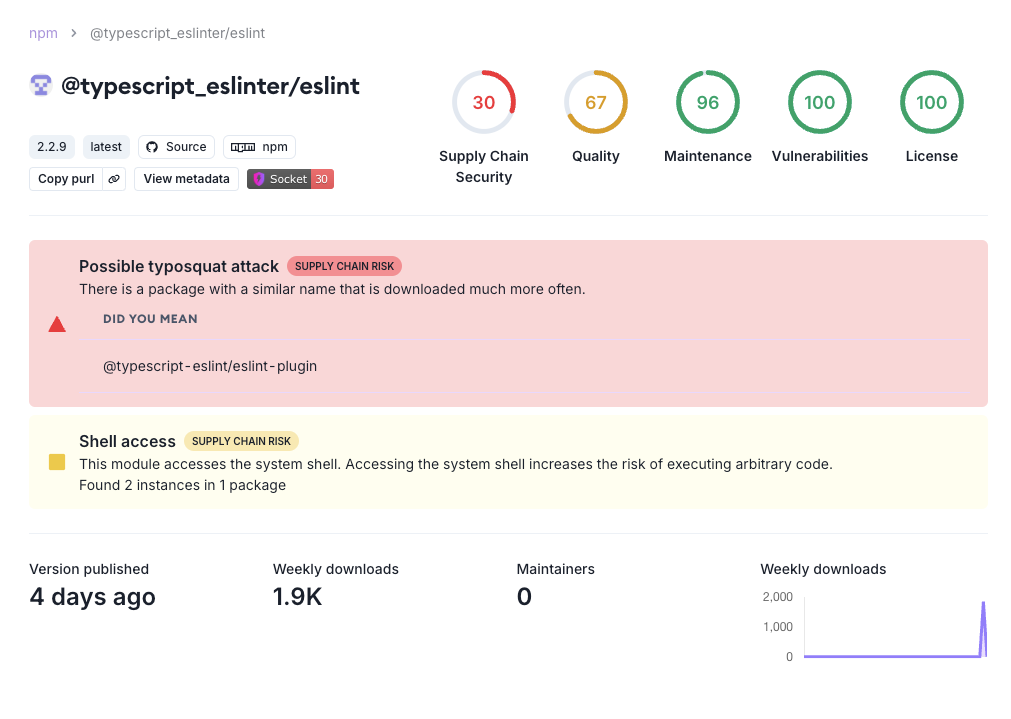
Task: Select the latest tag badge
Action: (x=106, y=147)
